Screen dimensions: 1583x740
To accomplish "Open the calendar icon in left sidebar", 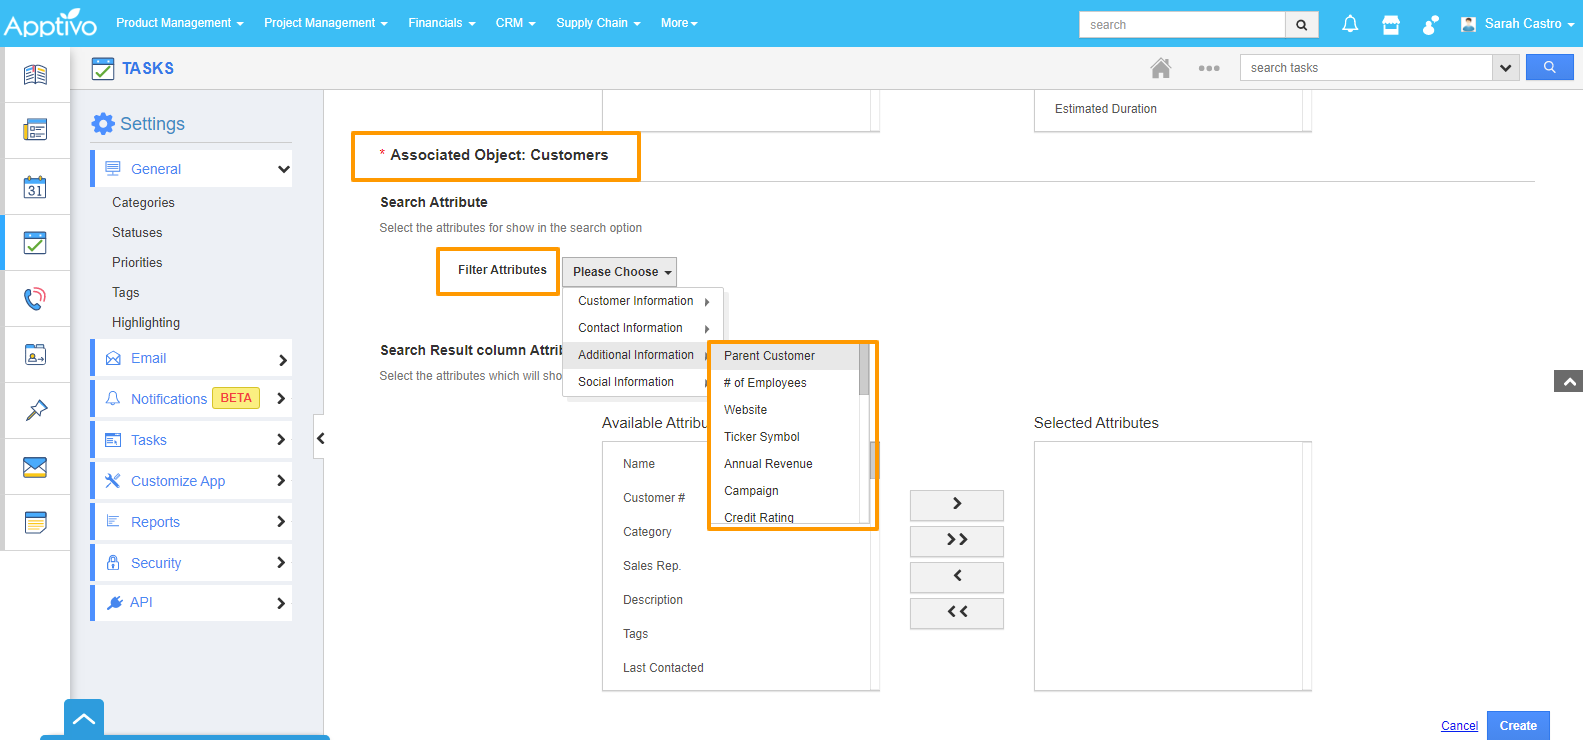I will (35, 187).
